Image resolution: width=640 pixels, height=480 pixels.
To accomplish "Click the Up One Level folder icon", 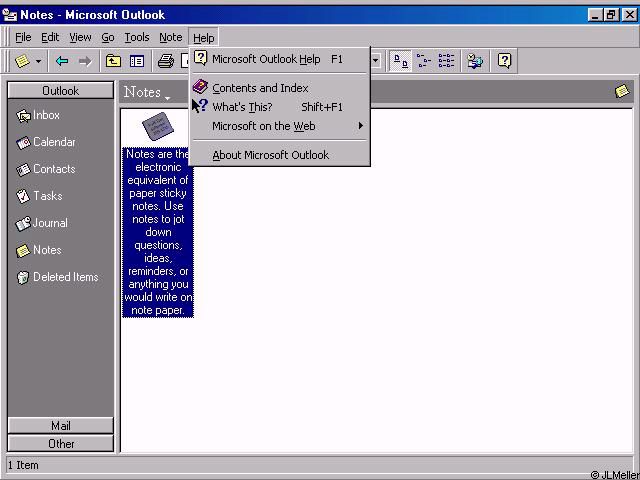I will pos(113,61).
